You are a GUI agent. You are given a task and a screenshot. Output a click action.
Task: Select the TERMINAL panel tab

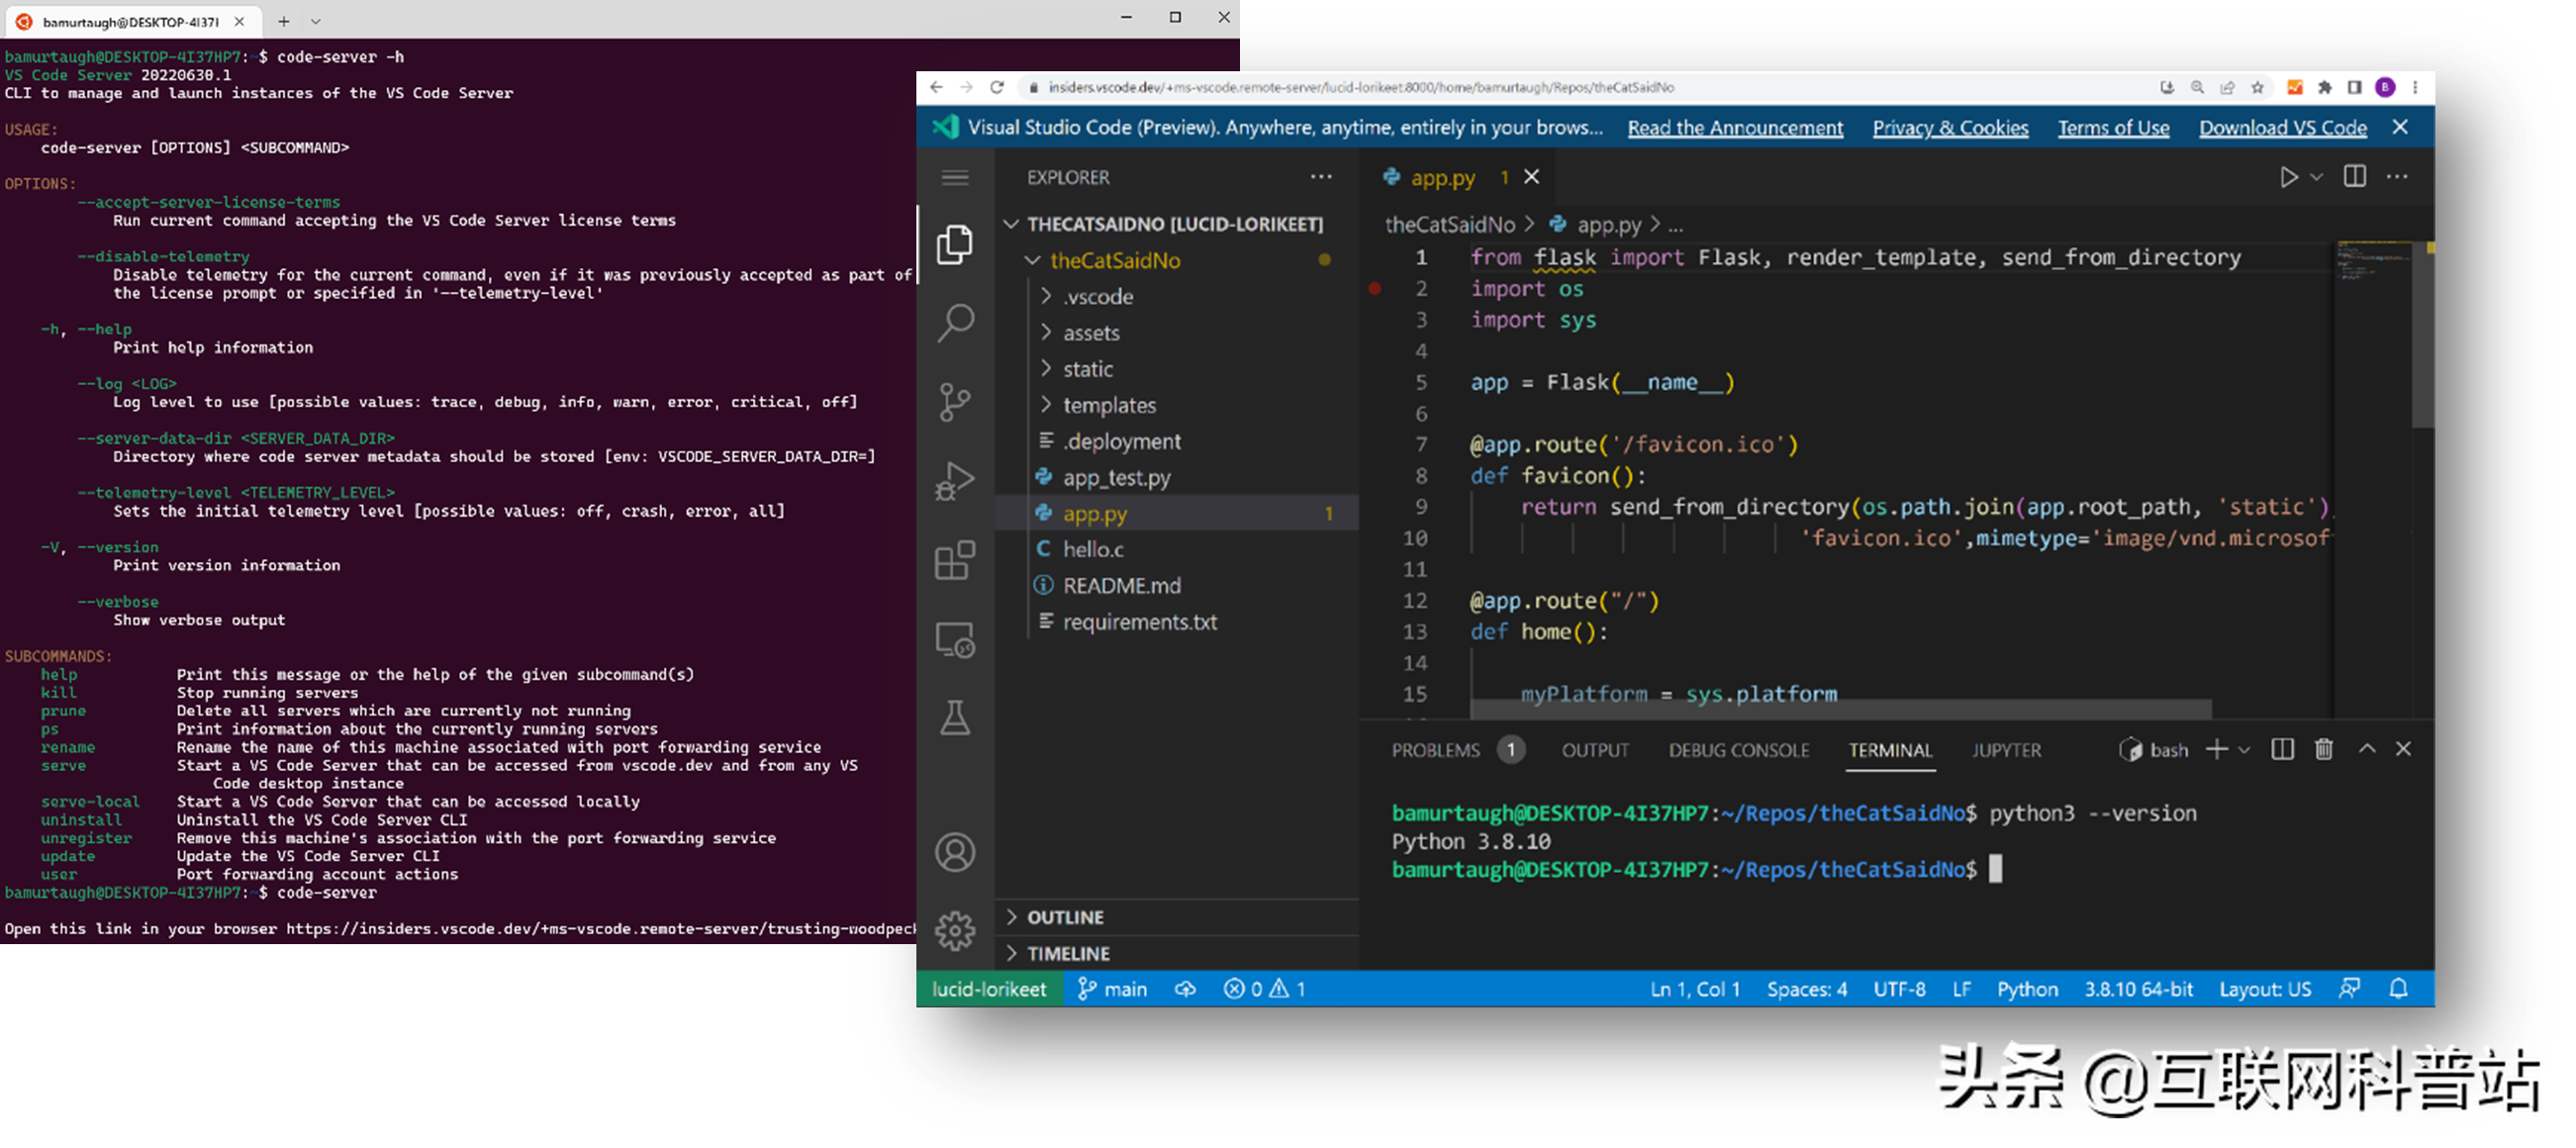pos(1890,750)
